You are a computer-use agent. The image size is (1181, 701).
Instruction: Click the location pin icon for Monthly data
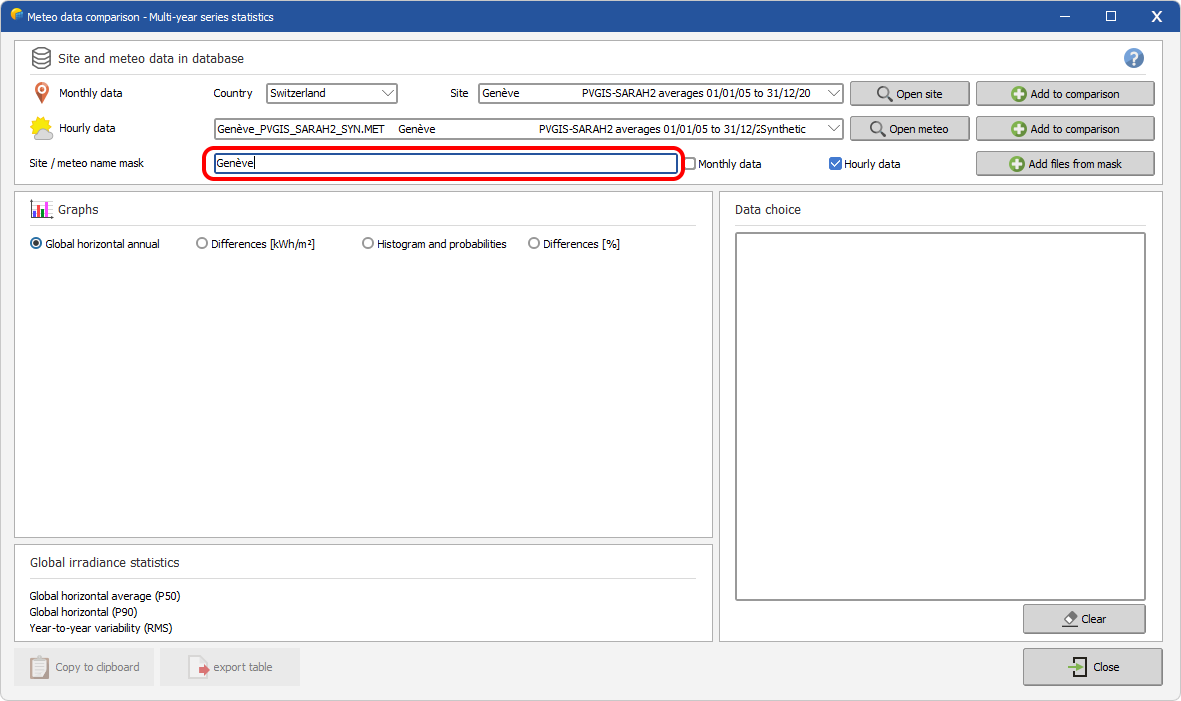[x=41, y=93]
